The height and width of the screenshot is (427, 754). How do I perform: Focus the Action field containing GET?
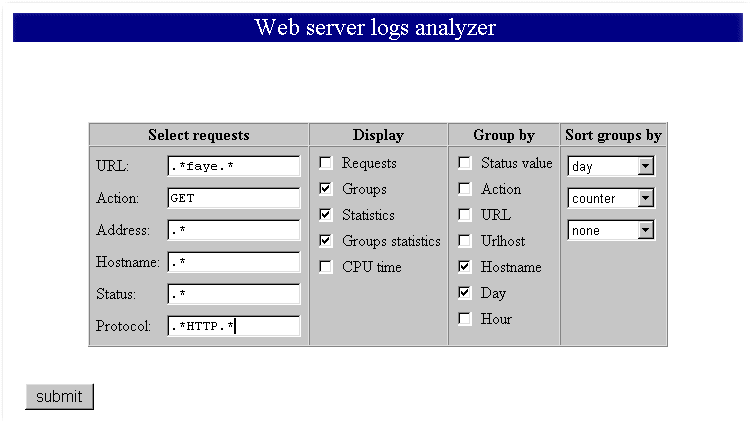tap(234, 198)
